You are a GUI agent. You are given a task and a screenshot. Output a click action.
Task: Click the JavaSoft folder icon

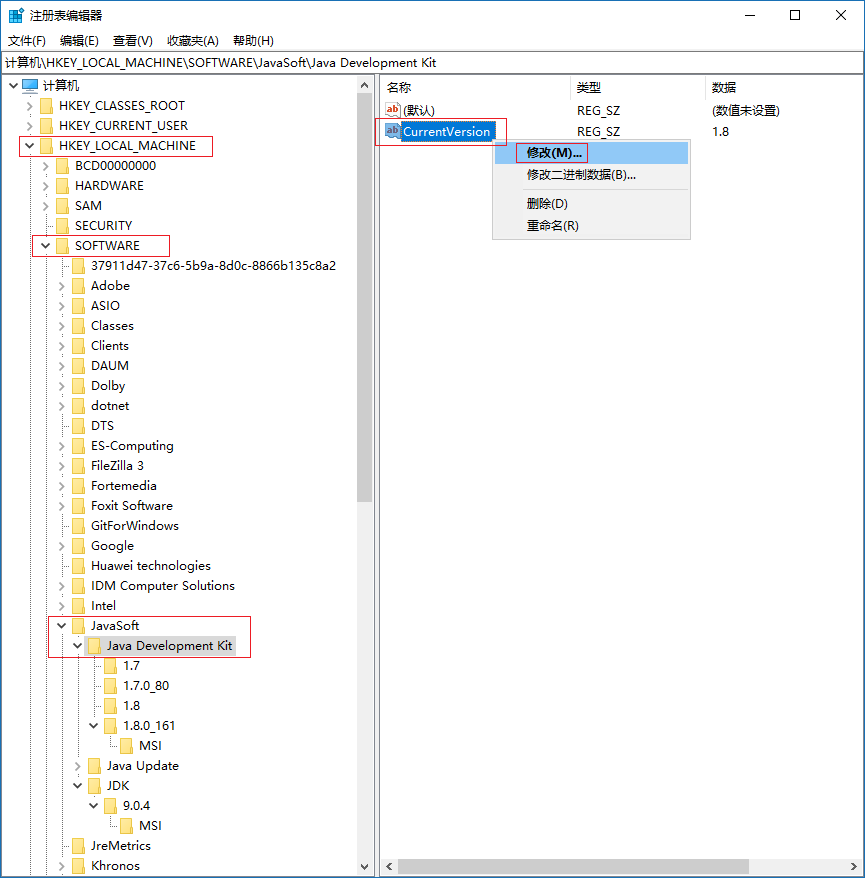click(79, 626)
